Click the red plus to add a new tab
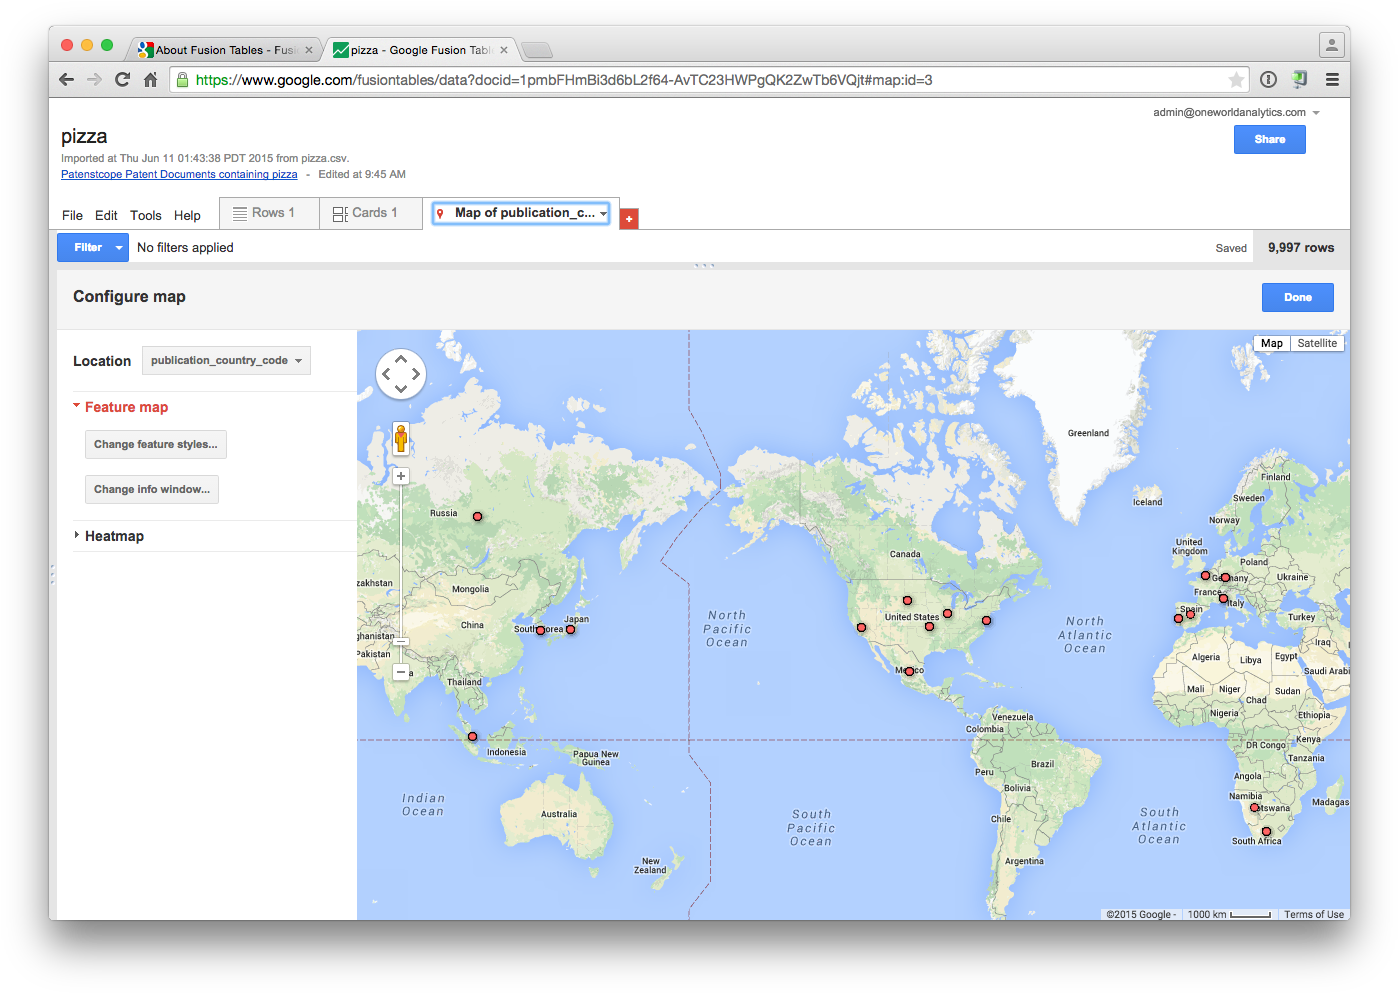Image resolution: width=1398 pixels, height=993 pixels. pyautogui.click(x=628, y=217)
